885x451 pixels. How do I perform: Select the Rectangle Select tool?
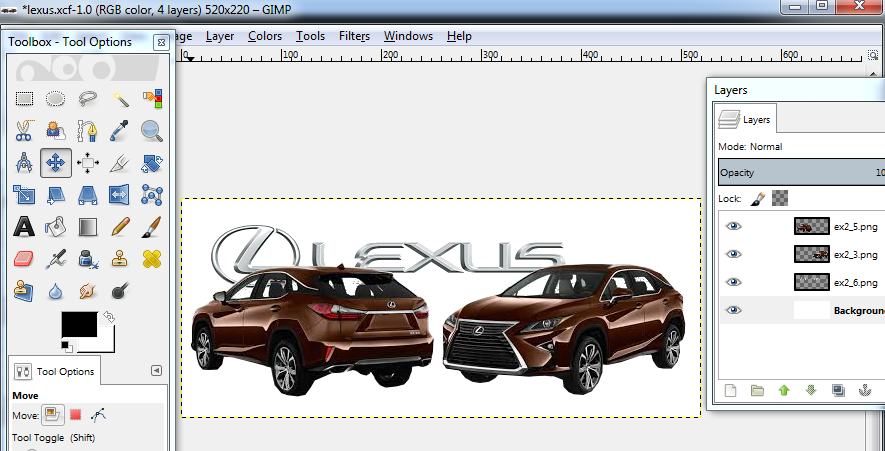(23, 99)
